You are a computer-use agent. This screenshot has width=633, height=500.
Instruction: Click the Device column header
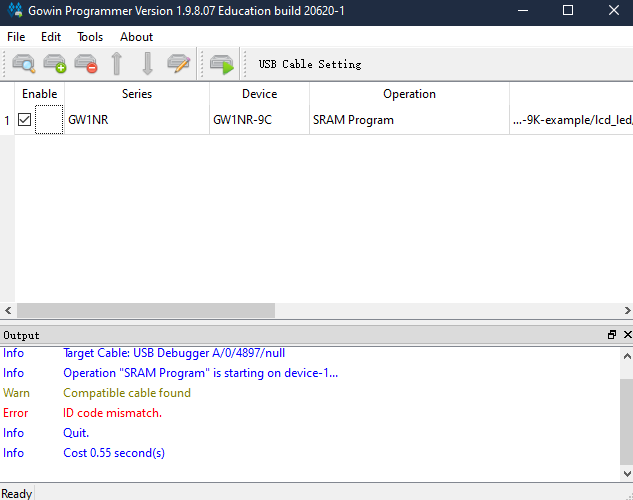pyautogui.click(x=260, y=94)
